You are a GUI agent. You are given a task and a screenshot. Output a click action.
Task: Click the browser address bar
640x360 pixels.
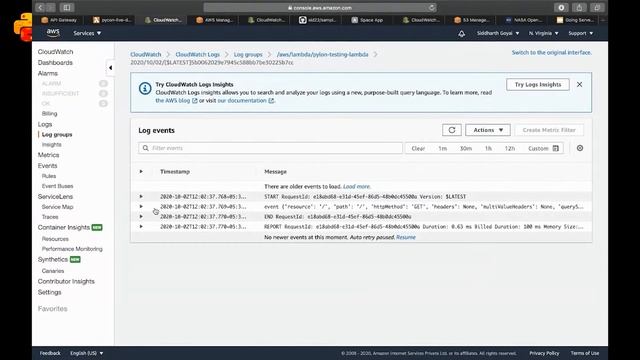pyautogui.click(x=320, y=8)
